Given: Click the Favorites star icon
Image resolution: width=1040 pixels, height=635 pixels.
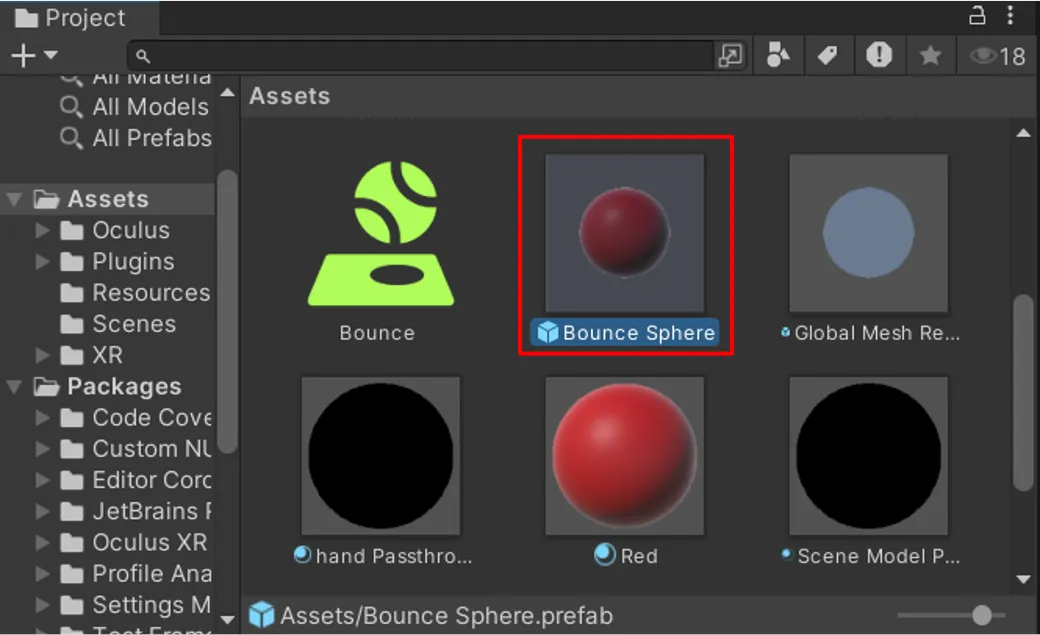Looking at the screenshot, I should (x=930, y=56).
